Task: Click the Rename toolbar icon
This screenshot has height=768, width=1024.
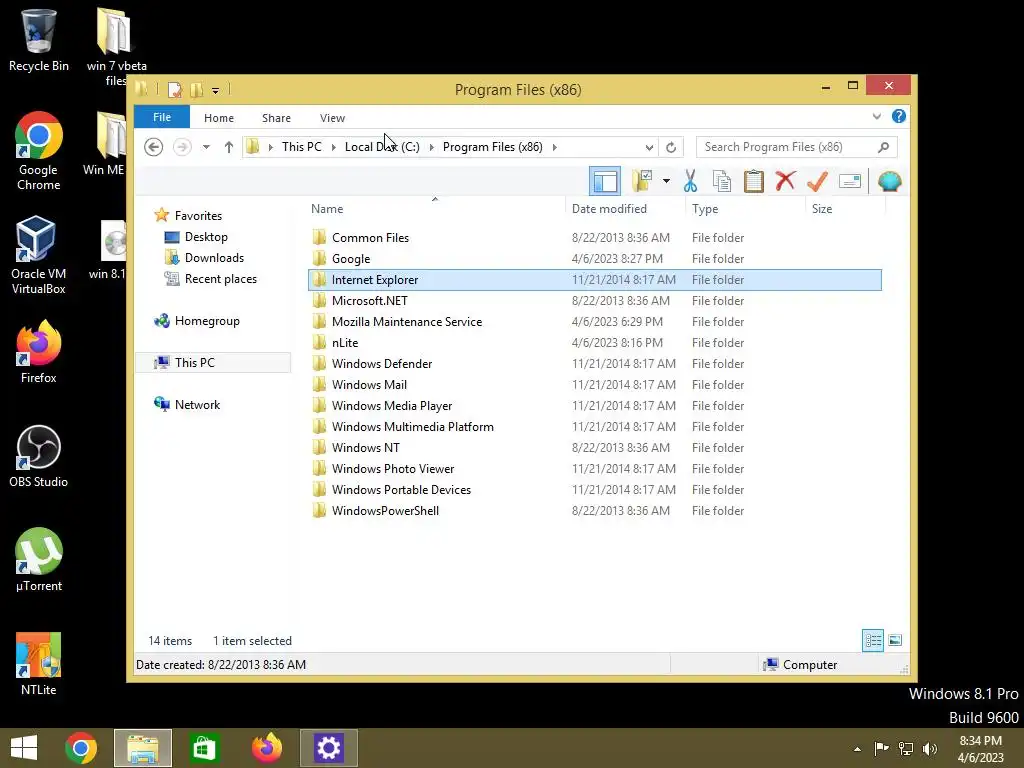Action: (x=850, y=181)
